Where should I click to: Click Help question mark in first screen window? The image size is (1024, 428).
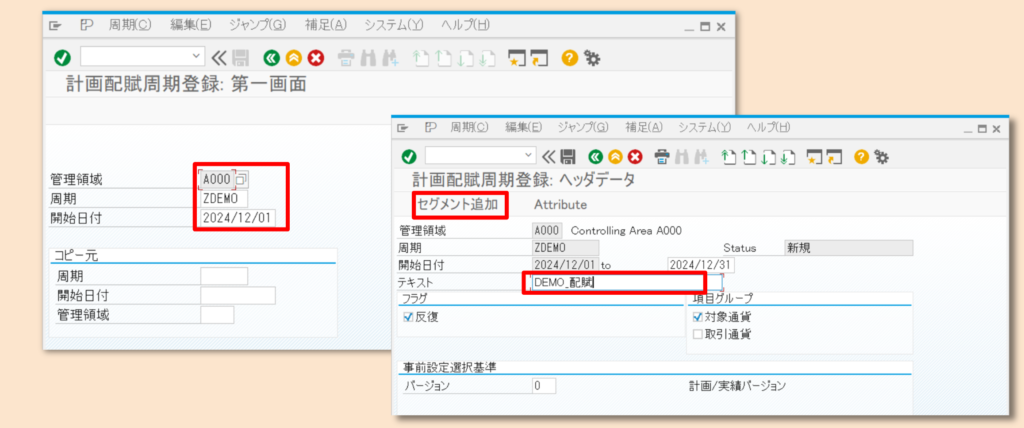coord(570,58)
